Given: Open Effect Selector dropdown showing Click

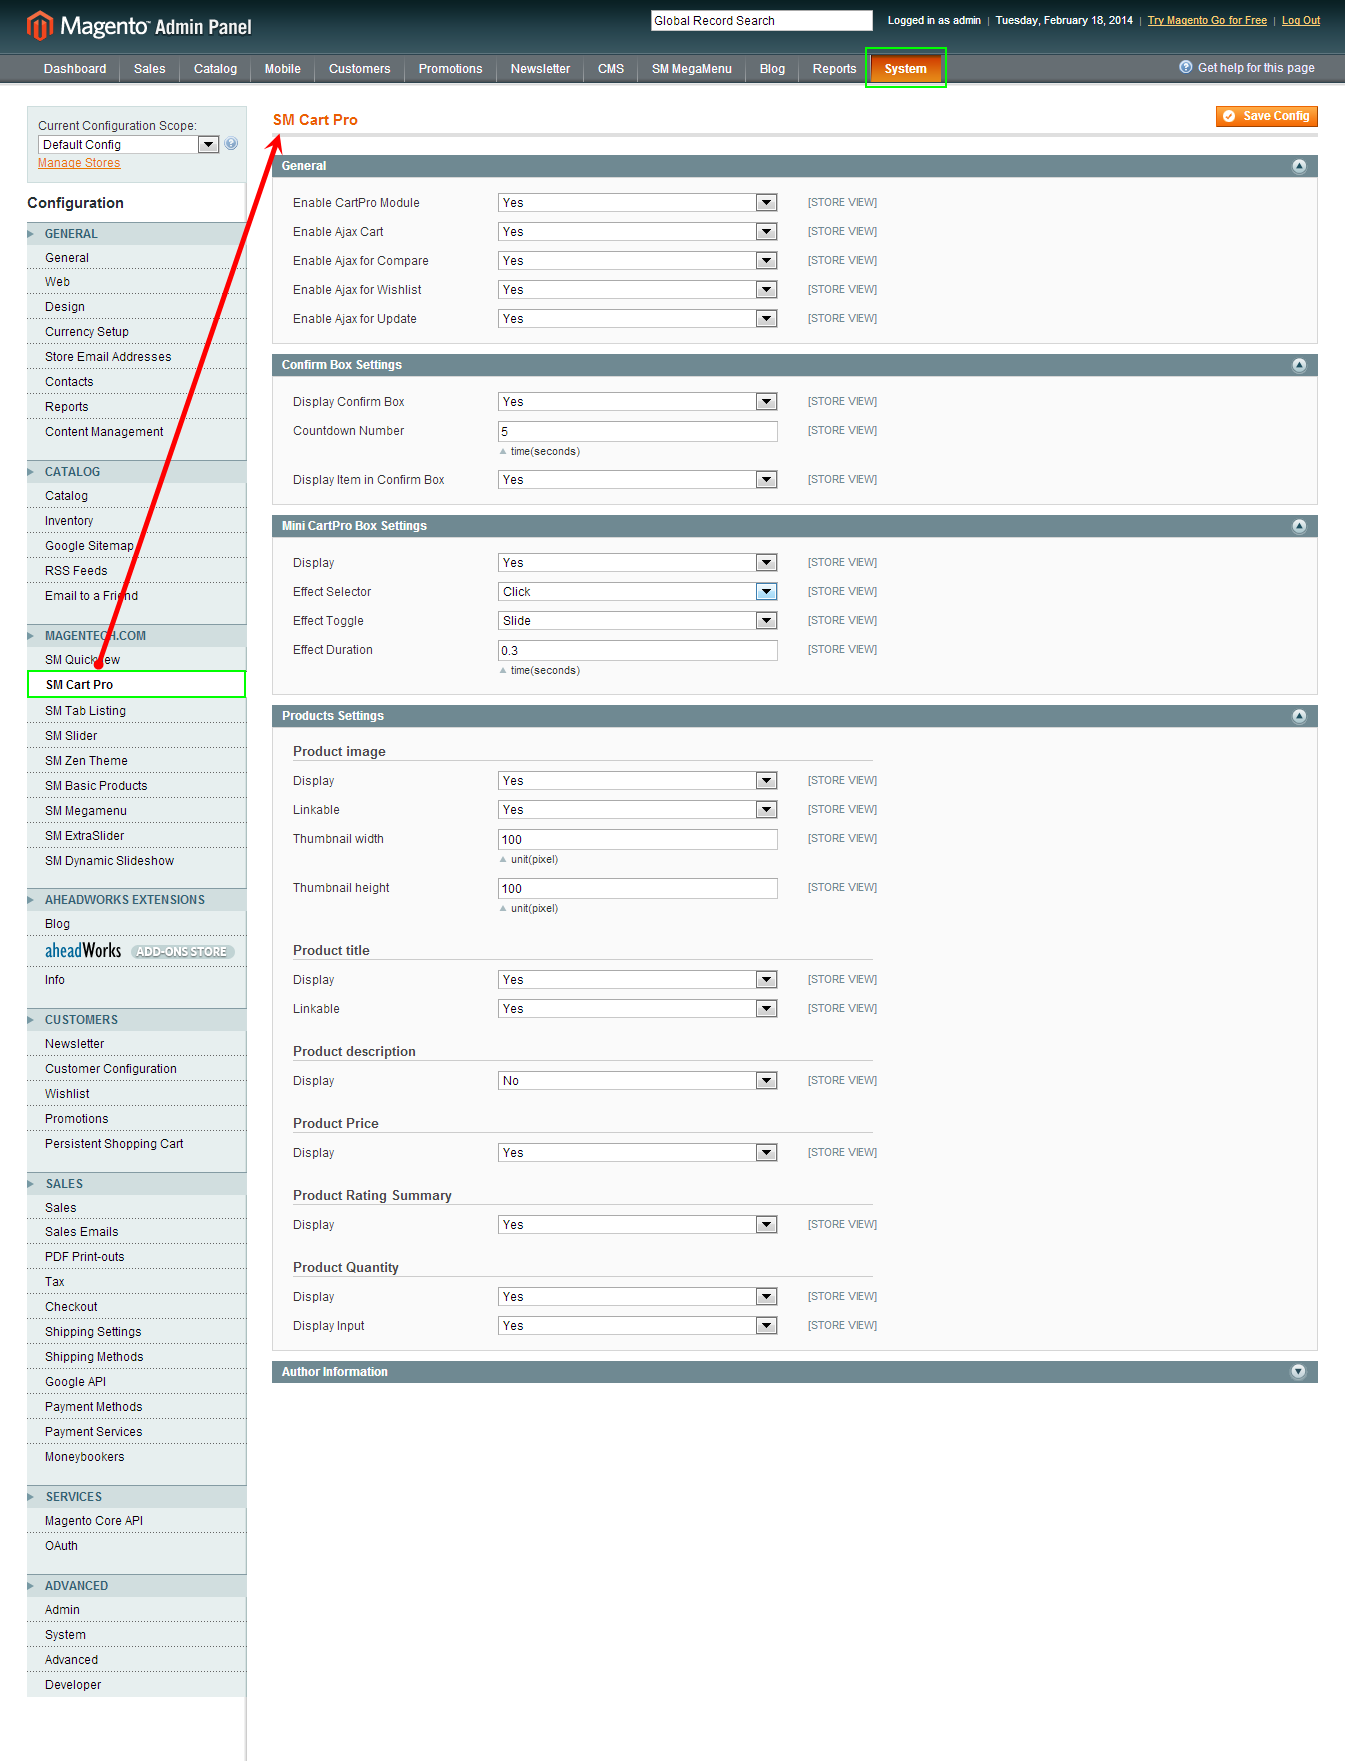Looking at the screenshot, I should point(637,592).
